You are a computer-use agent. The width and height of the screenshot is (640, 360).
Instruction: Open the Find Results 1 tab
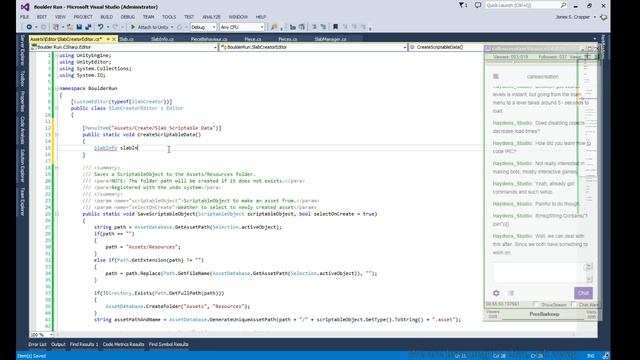pos(84,344)
